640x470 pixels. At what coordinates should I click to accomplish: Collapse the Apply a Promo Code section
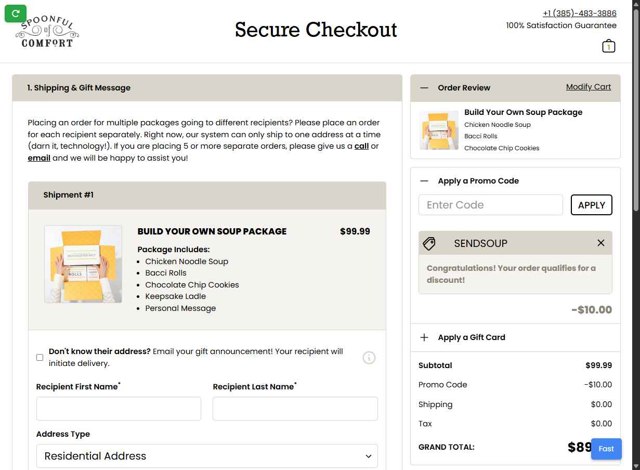click(425, 181)
